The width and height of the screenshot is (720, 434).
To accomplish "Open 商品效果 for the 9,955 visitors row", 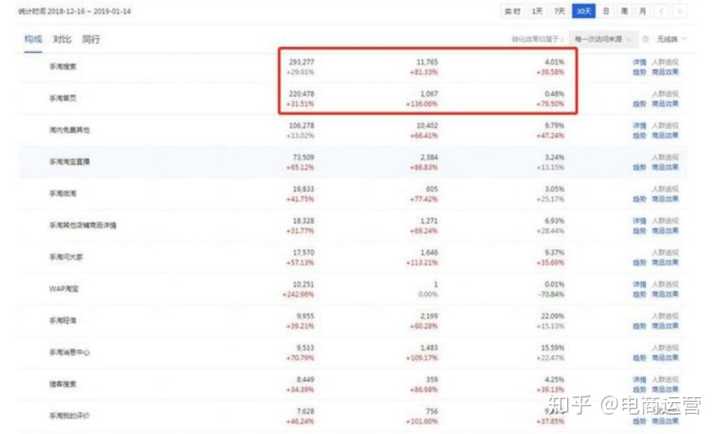I will tap(665, 326).
